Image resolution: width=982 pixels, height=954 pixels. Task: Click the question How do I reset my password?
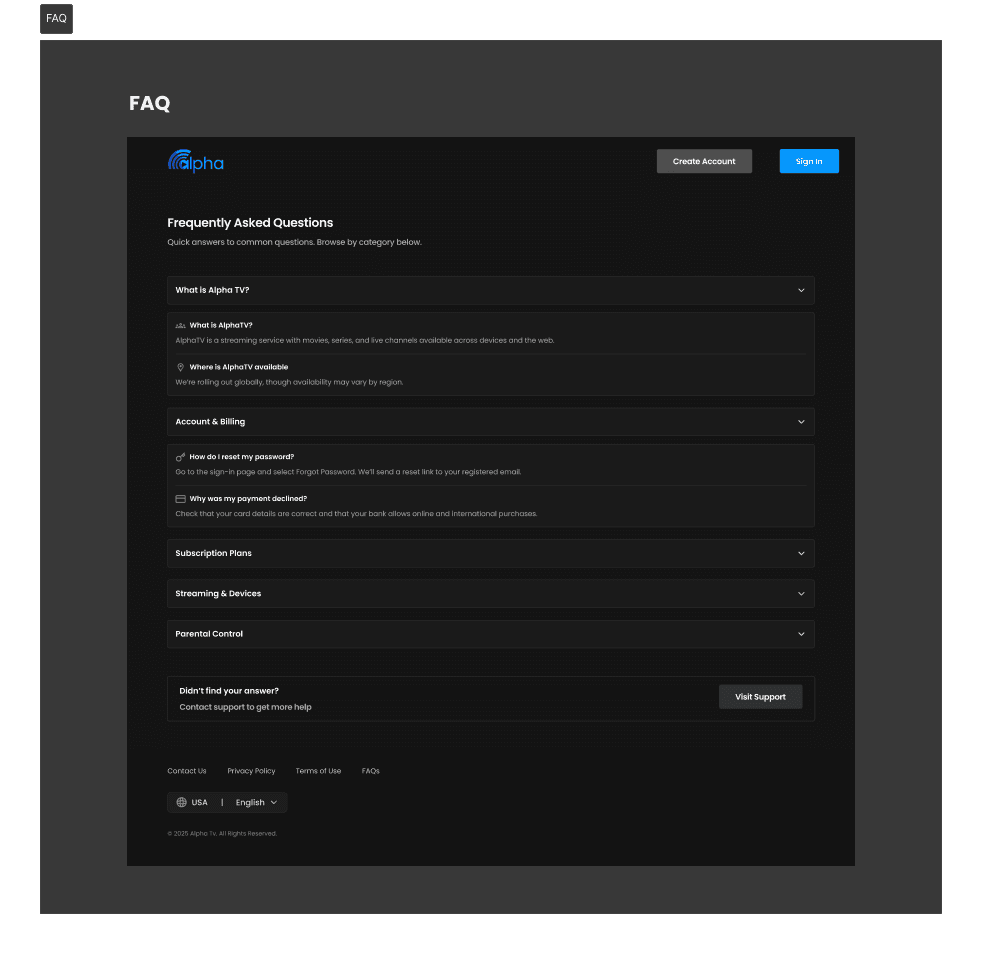242,457
